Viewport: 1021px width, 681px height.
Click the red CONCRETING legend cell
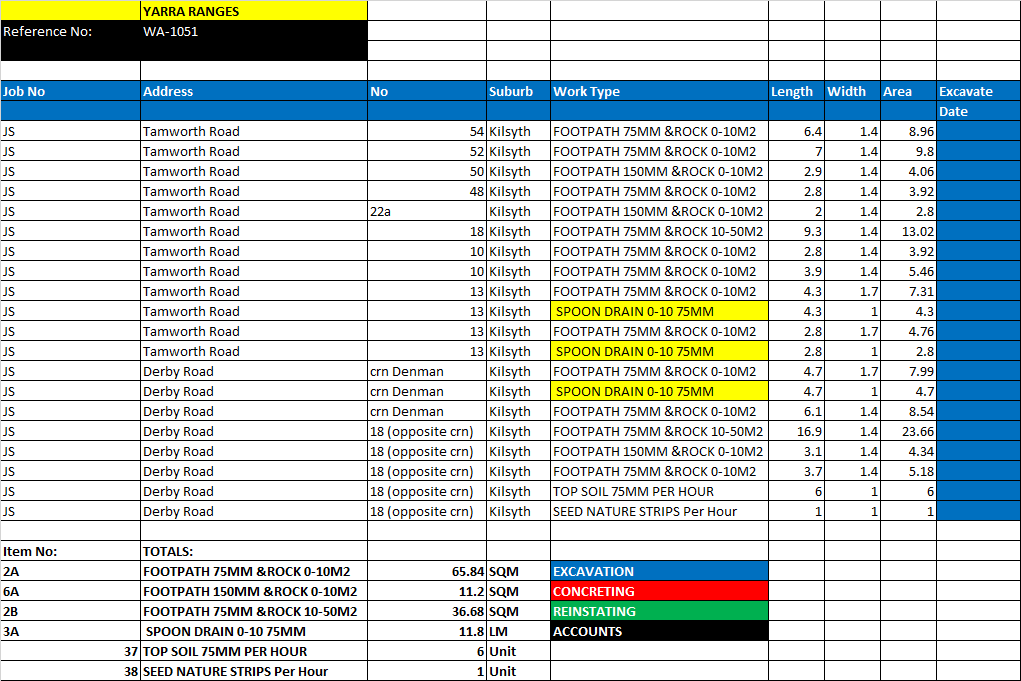coord(658,591)
